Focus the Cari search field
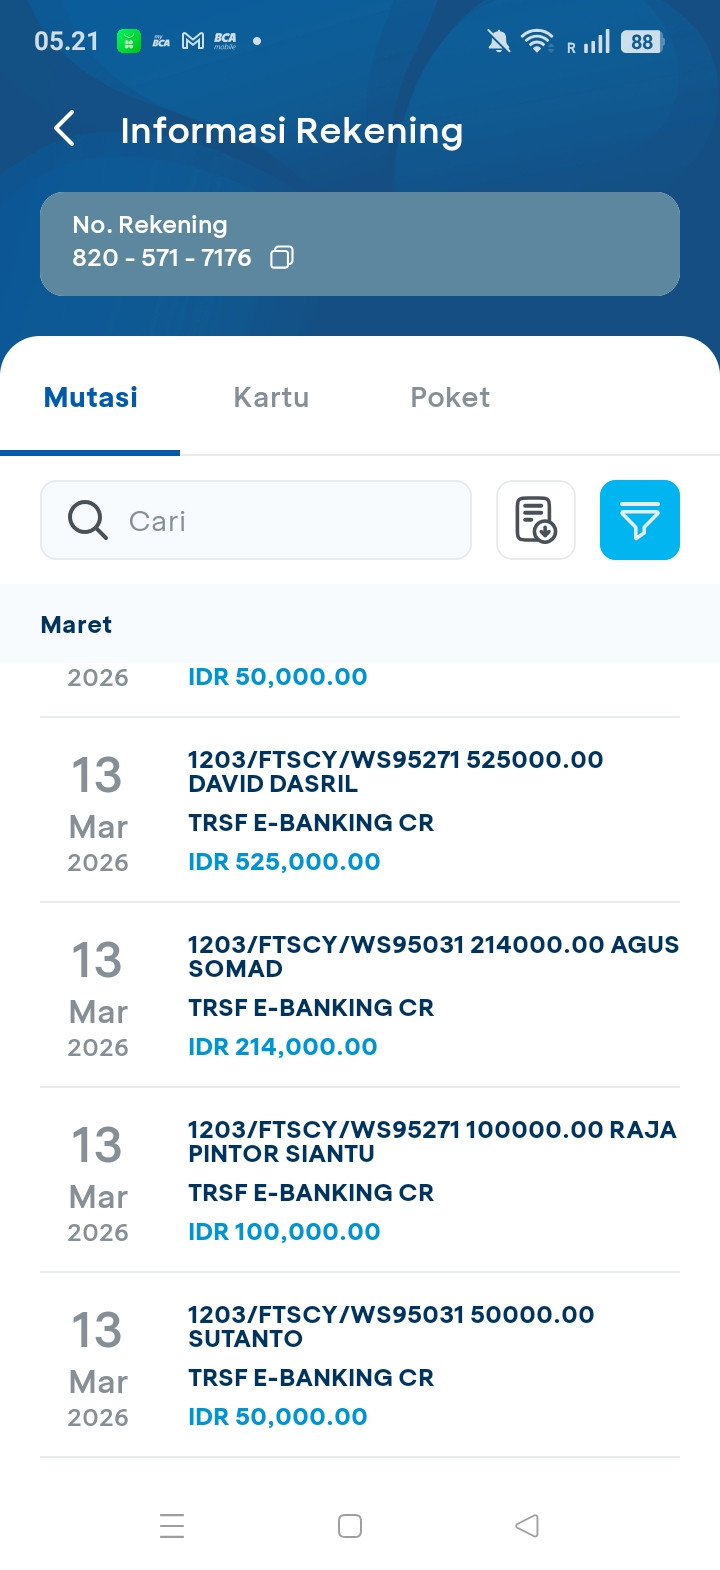The width and height of the screenshot is (720, 1570). coord(256,520)
